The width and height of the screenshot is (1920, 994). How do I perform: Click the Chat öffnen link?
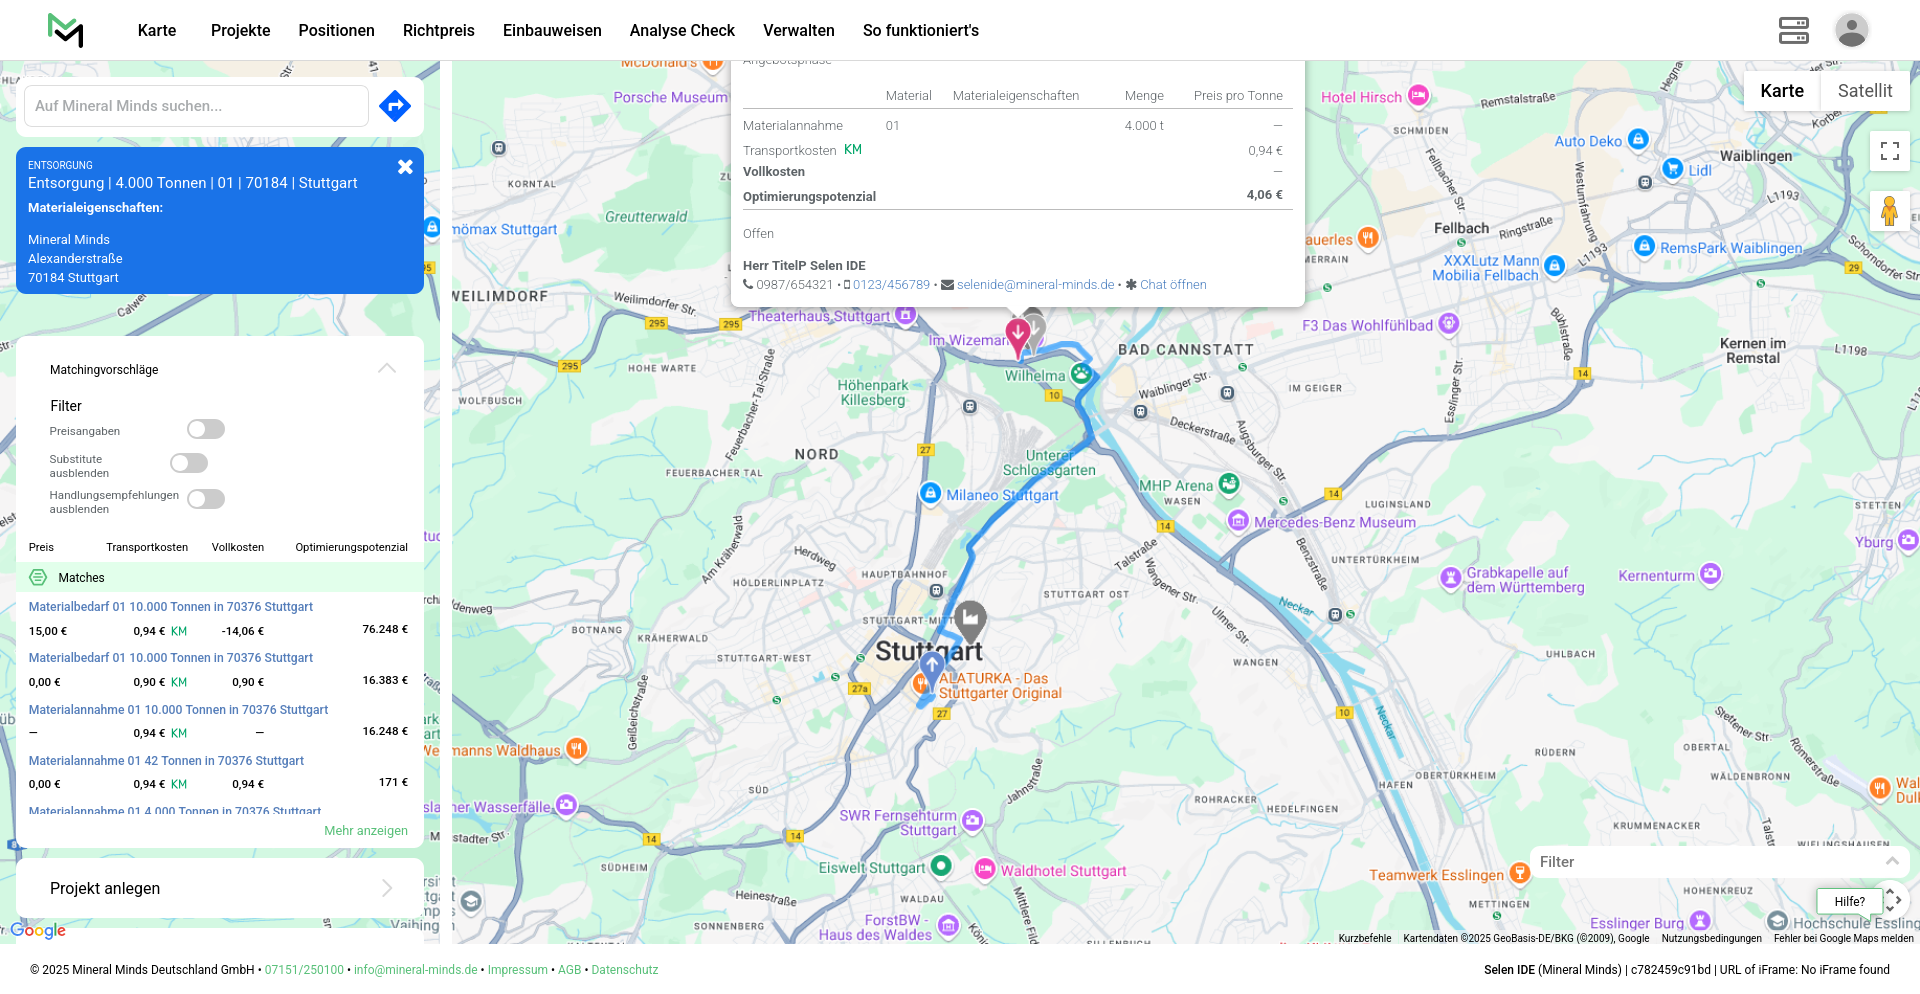coord(1173,285)
